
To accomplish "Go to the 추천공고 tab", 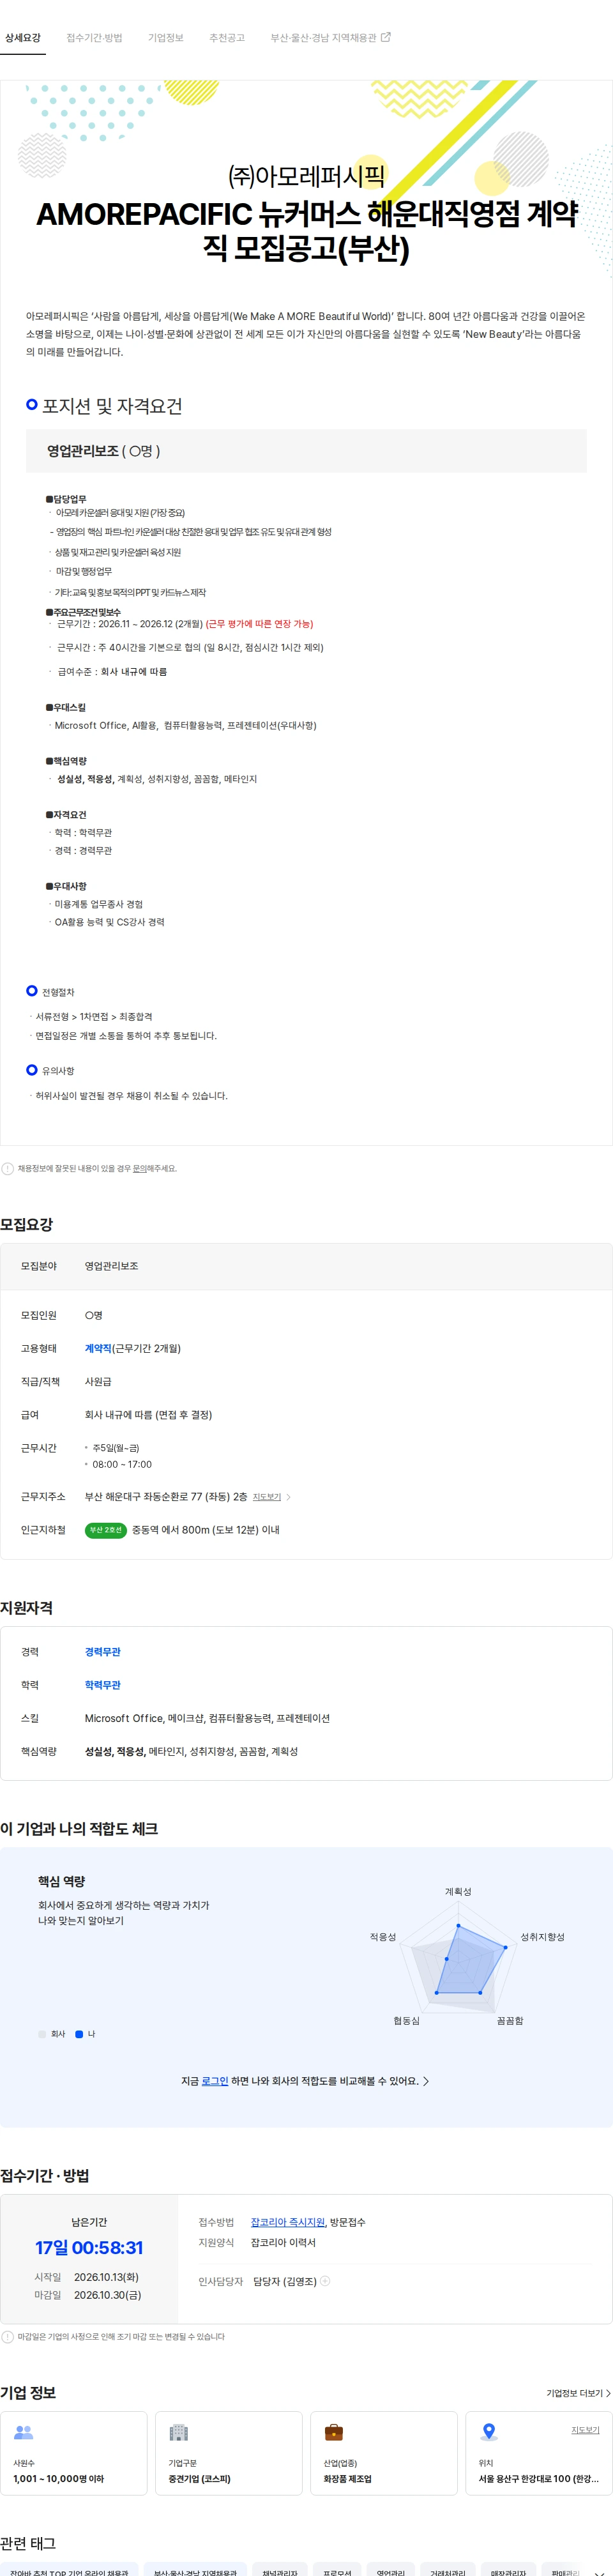I will (x=227, y=38).
